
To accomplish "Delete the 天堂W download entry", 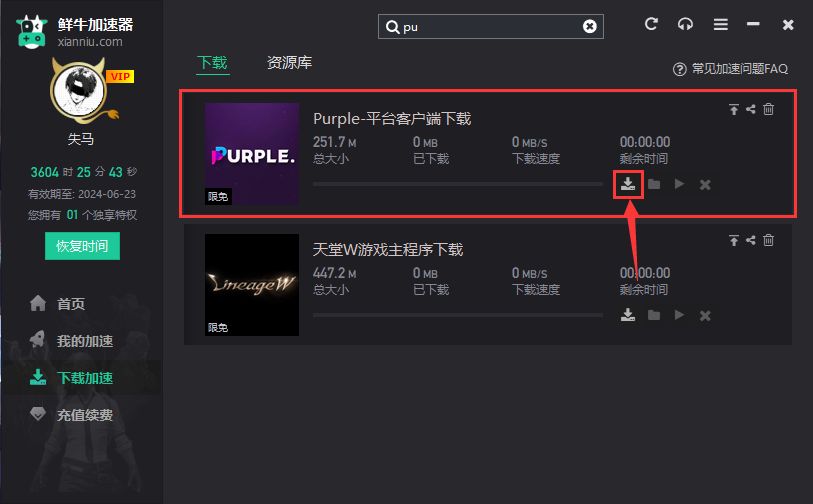I will coord(768,240).
